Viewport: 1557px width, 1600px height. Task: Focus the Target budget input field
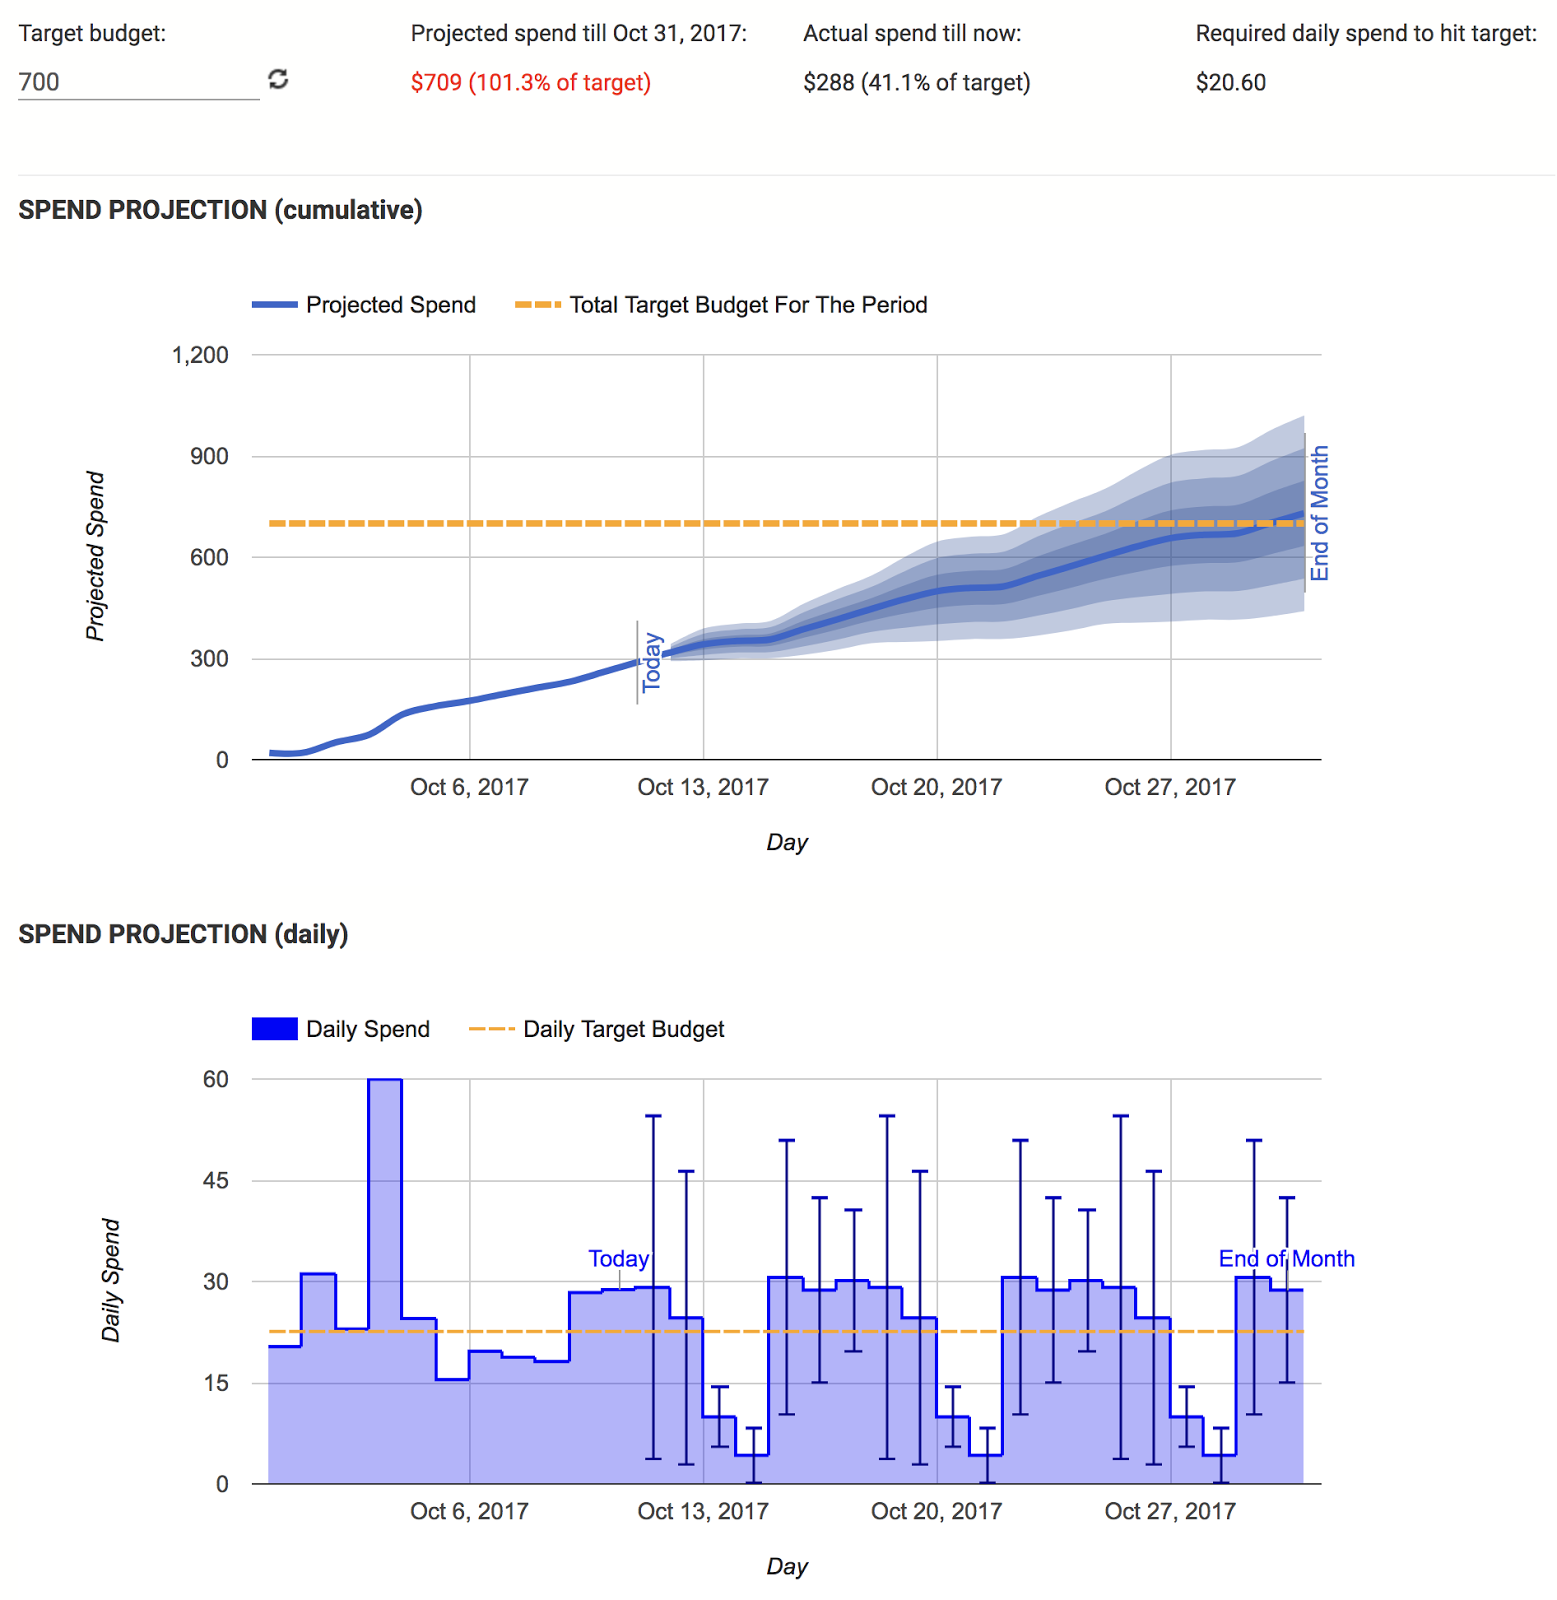(x=137, y=82)
